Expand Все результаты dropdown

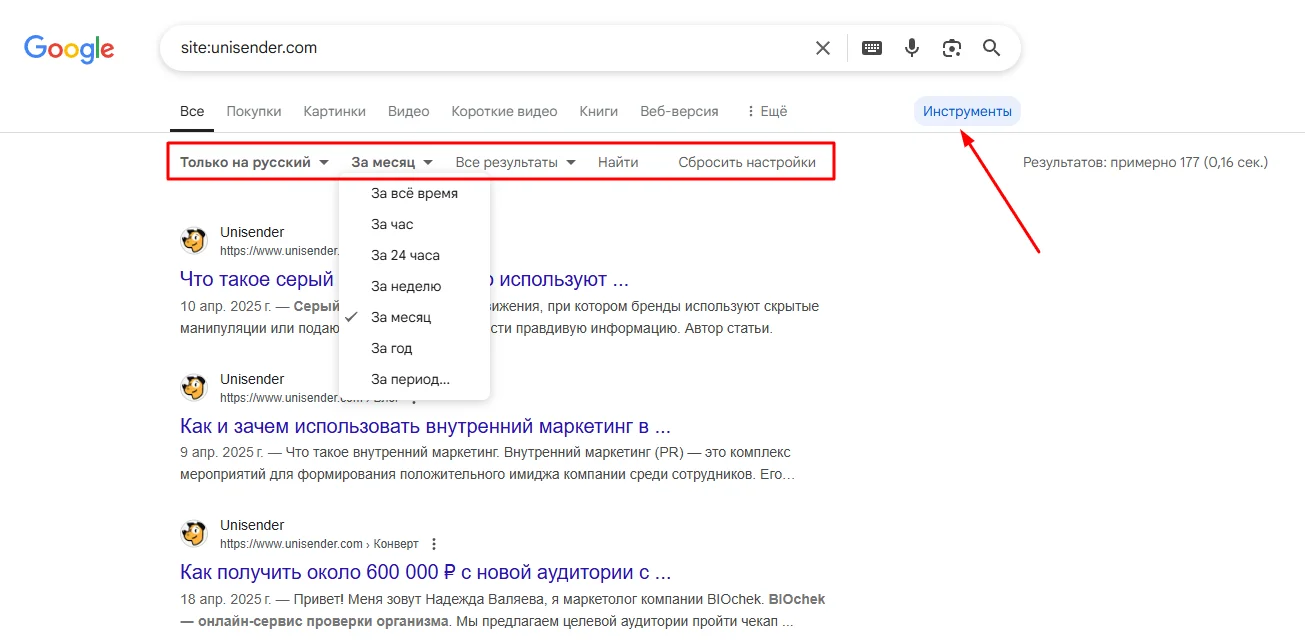coord(515,162)
